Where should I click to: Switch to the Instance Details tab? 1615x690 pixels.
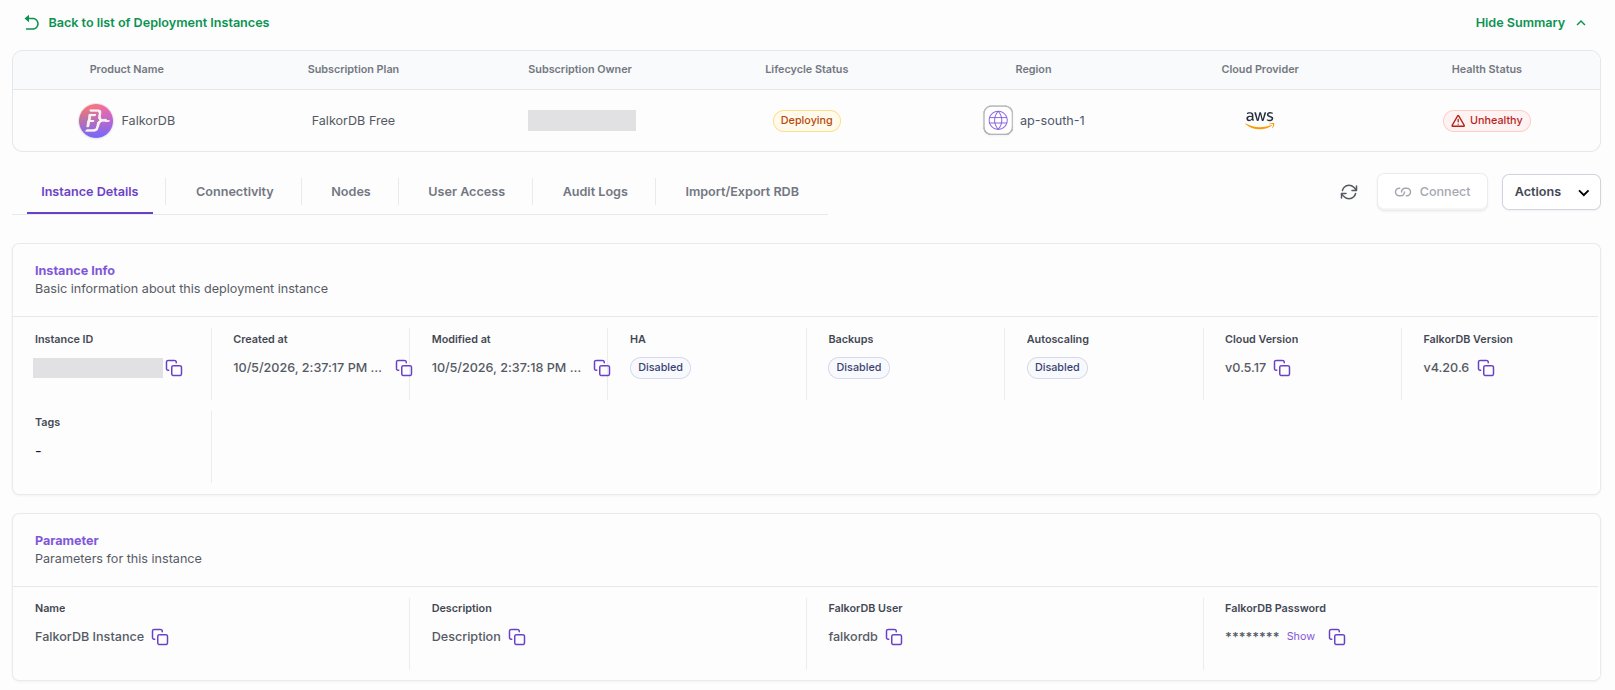[90, 192]
